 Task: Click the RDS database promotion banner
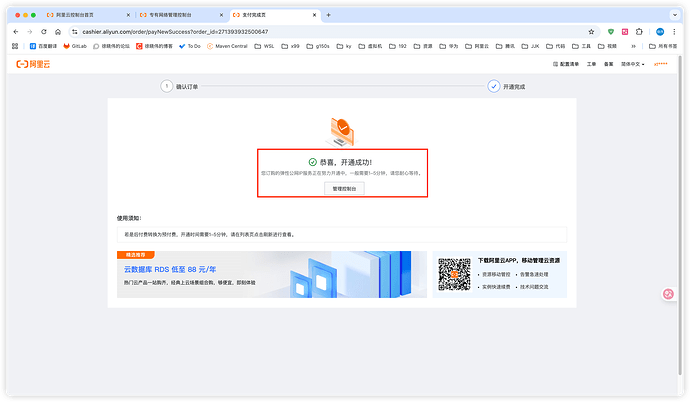pyautogui.click(x=271, y=273)
